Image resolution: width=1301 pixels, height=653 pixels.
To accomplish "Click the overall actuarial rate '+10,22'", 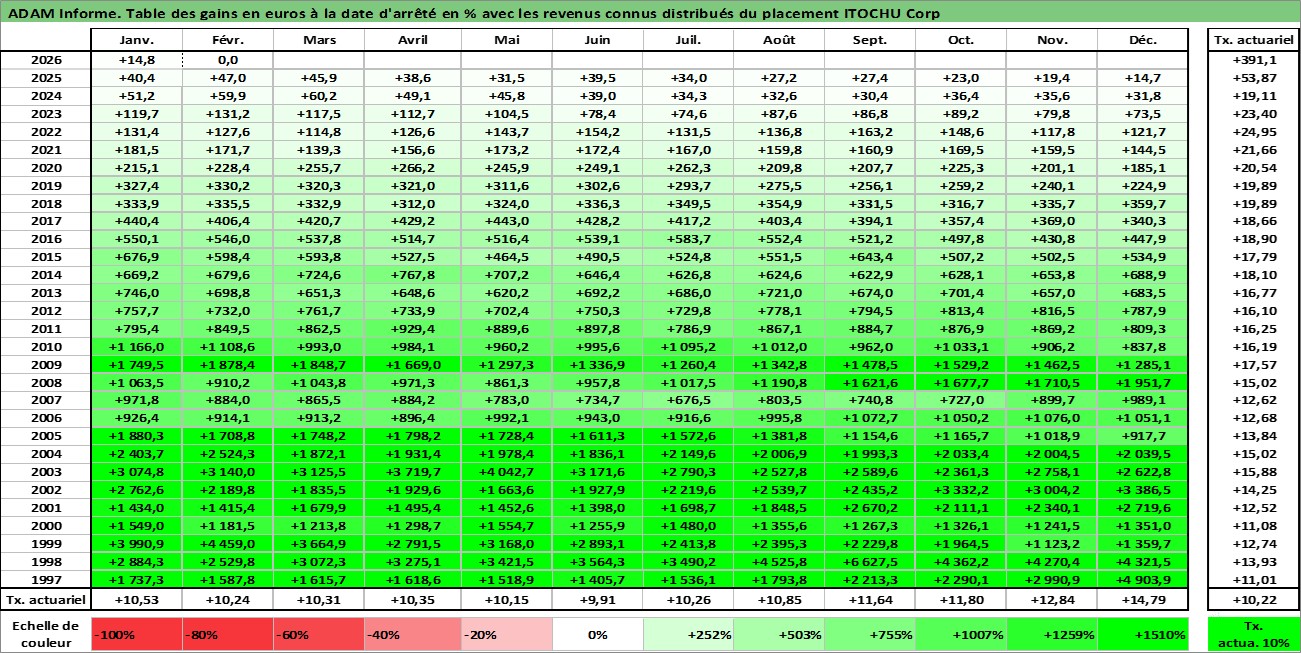I will pos(1253,600).
